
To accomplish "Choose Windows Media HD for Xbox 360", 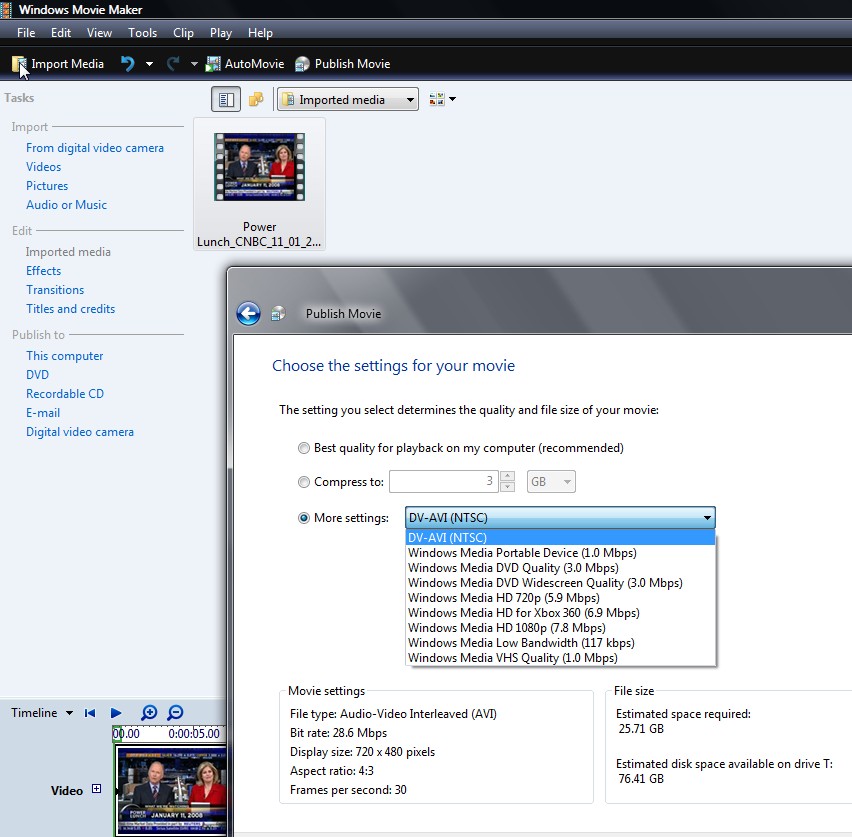I will coord(560,613).
